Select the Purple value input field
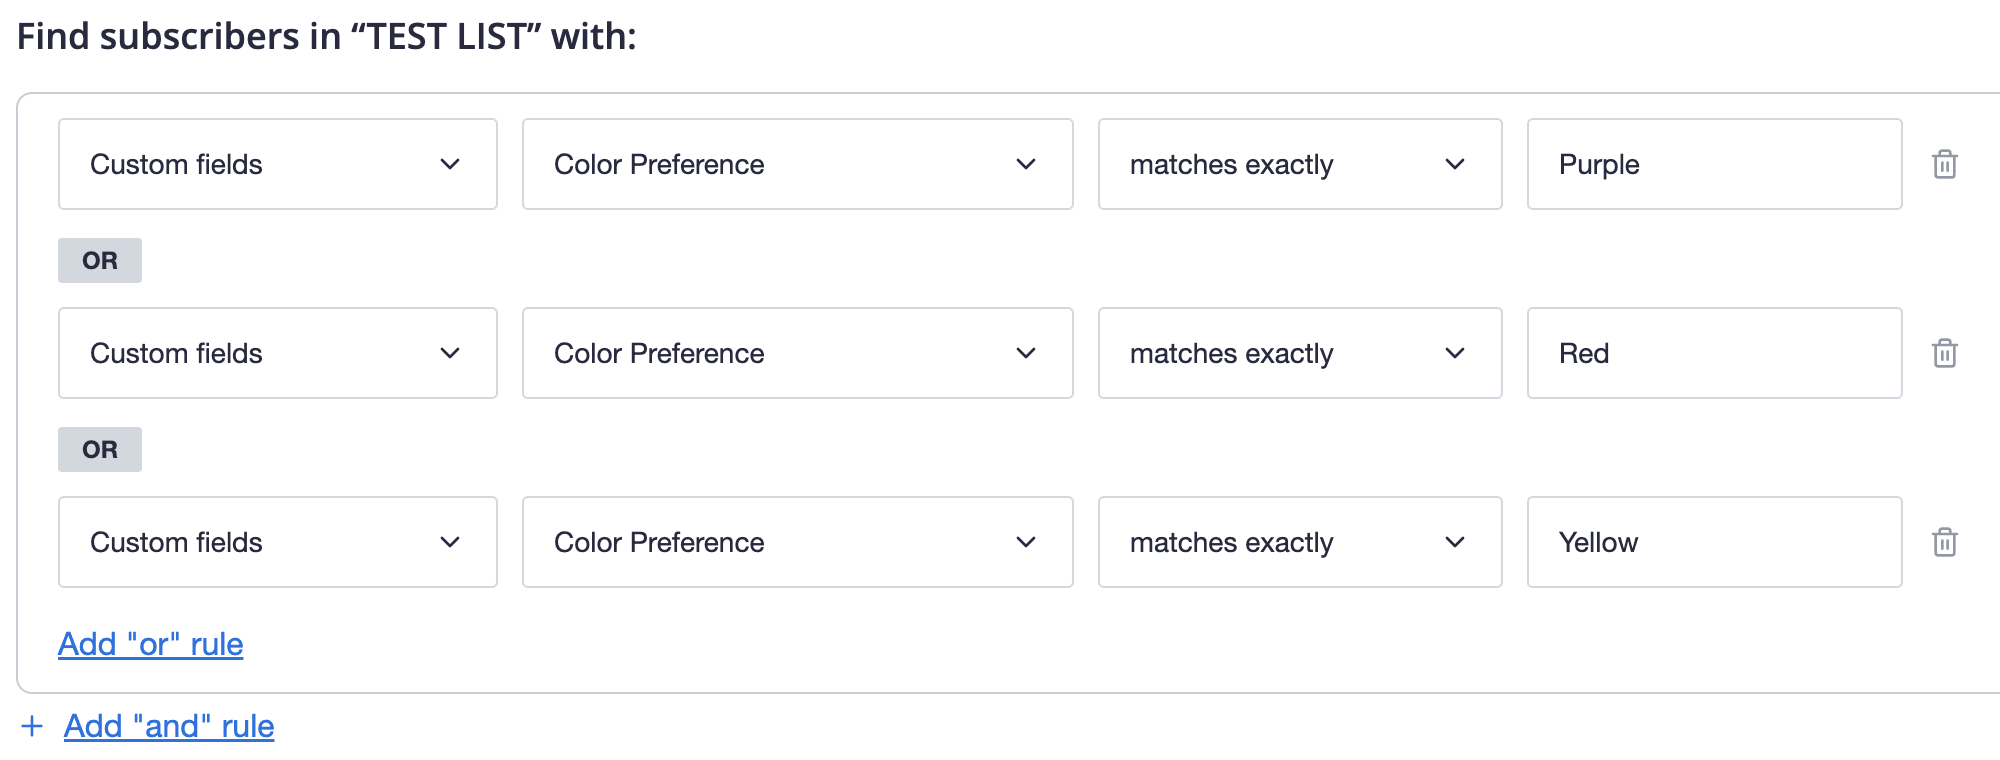 pos(1713,164)
